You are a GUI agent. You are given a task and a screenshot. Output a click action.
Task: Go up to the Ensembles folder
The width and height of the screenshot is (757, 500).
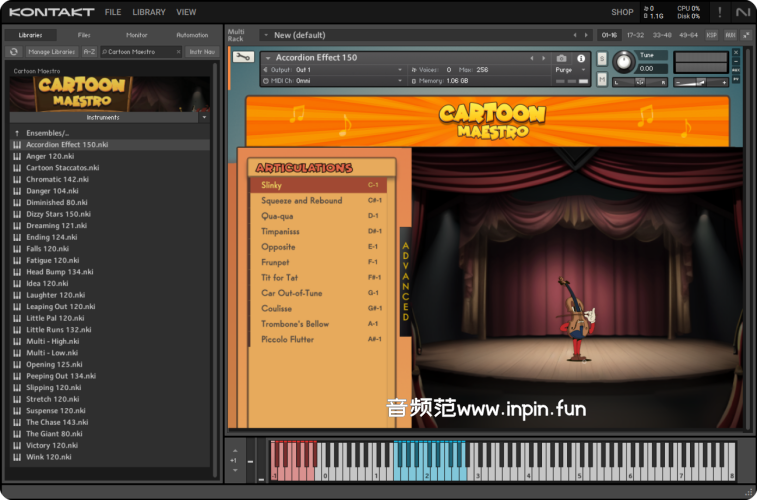[x=47, y=132]
